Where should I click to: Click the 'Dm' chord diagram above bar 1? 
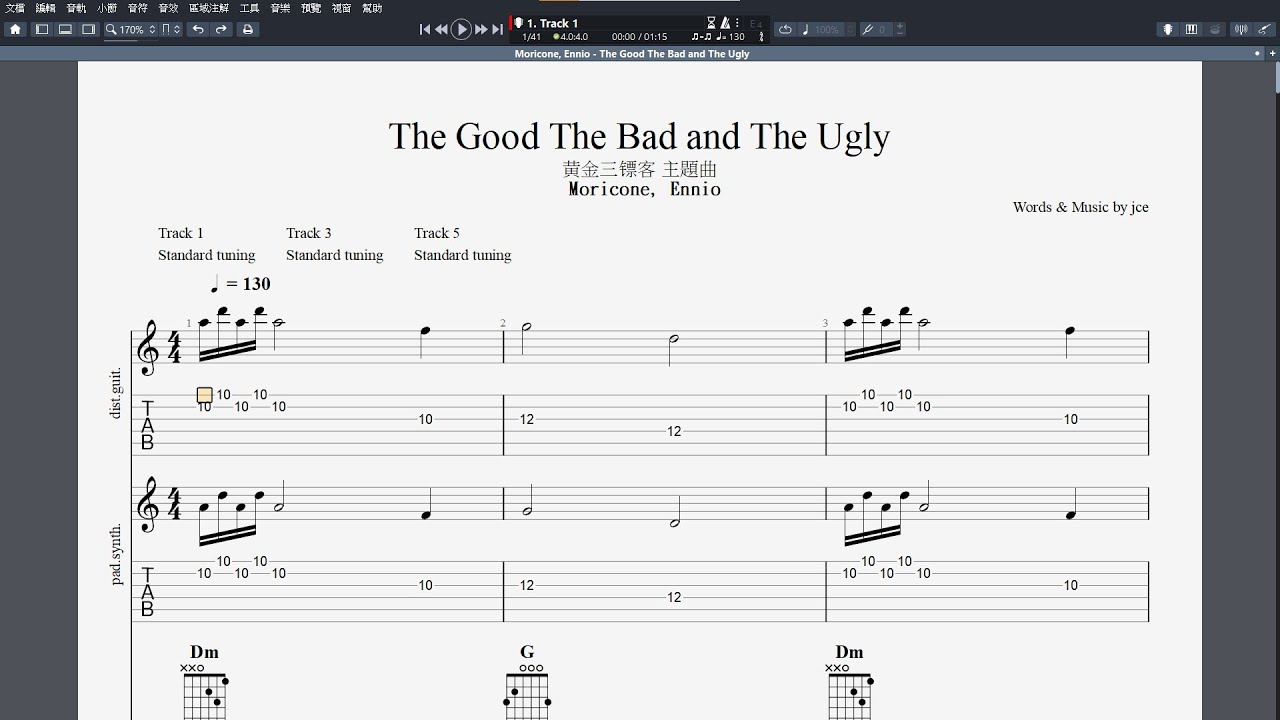point(204,680)
